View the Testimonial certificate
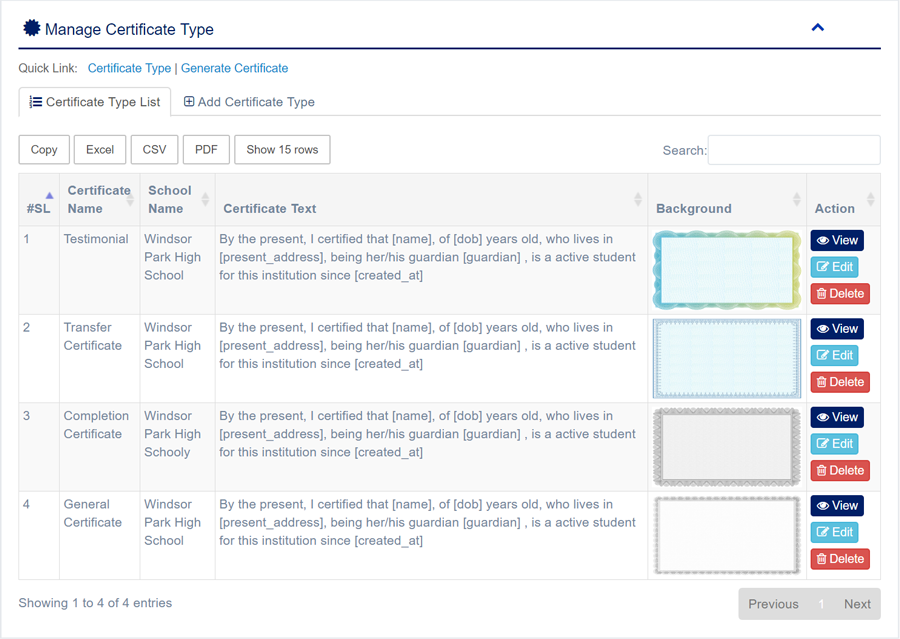900x639 pixels. [x=837, y=241]
